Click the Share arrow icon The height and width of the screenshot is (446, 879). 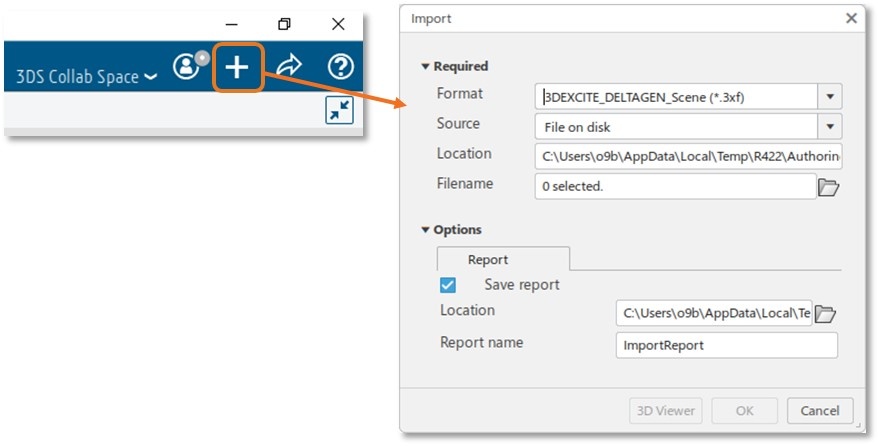click(289, 67)
